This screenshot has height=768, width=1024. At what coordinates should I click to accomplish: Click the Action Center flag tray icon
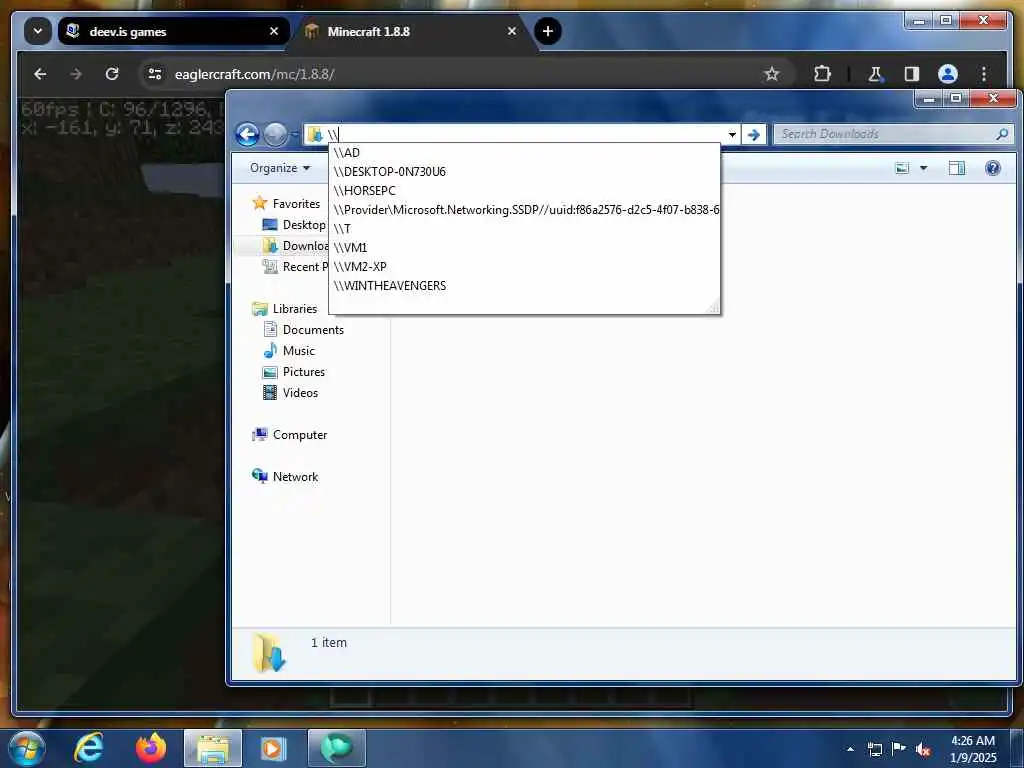point(899,749)
